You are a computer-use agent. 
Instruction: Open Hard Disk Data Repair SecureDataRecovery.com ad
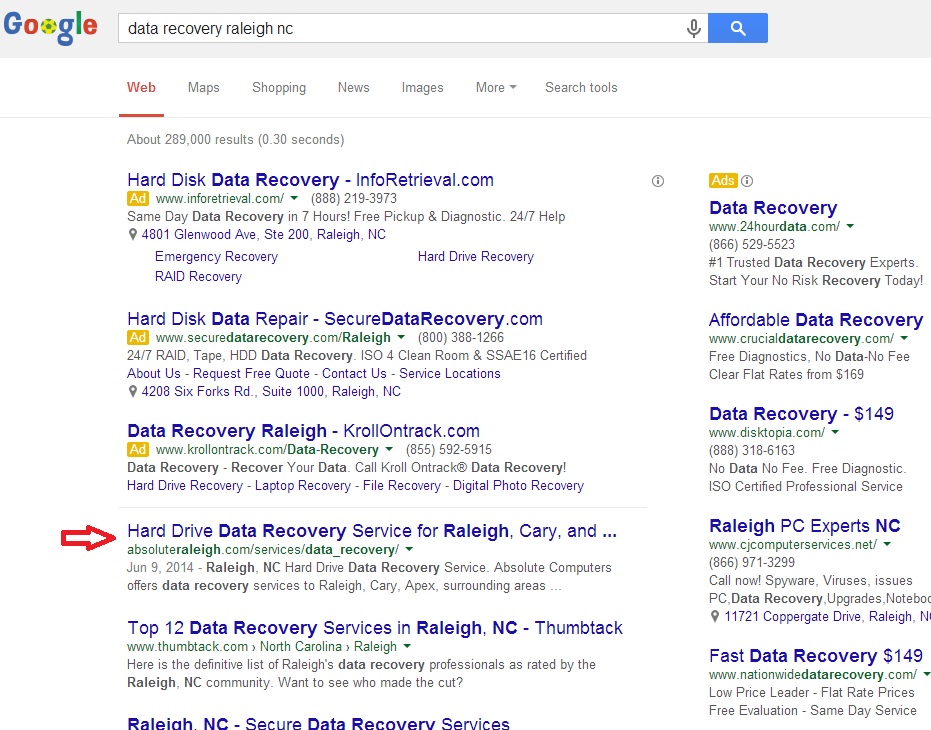pos(335,319)
